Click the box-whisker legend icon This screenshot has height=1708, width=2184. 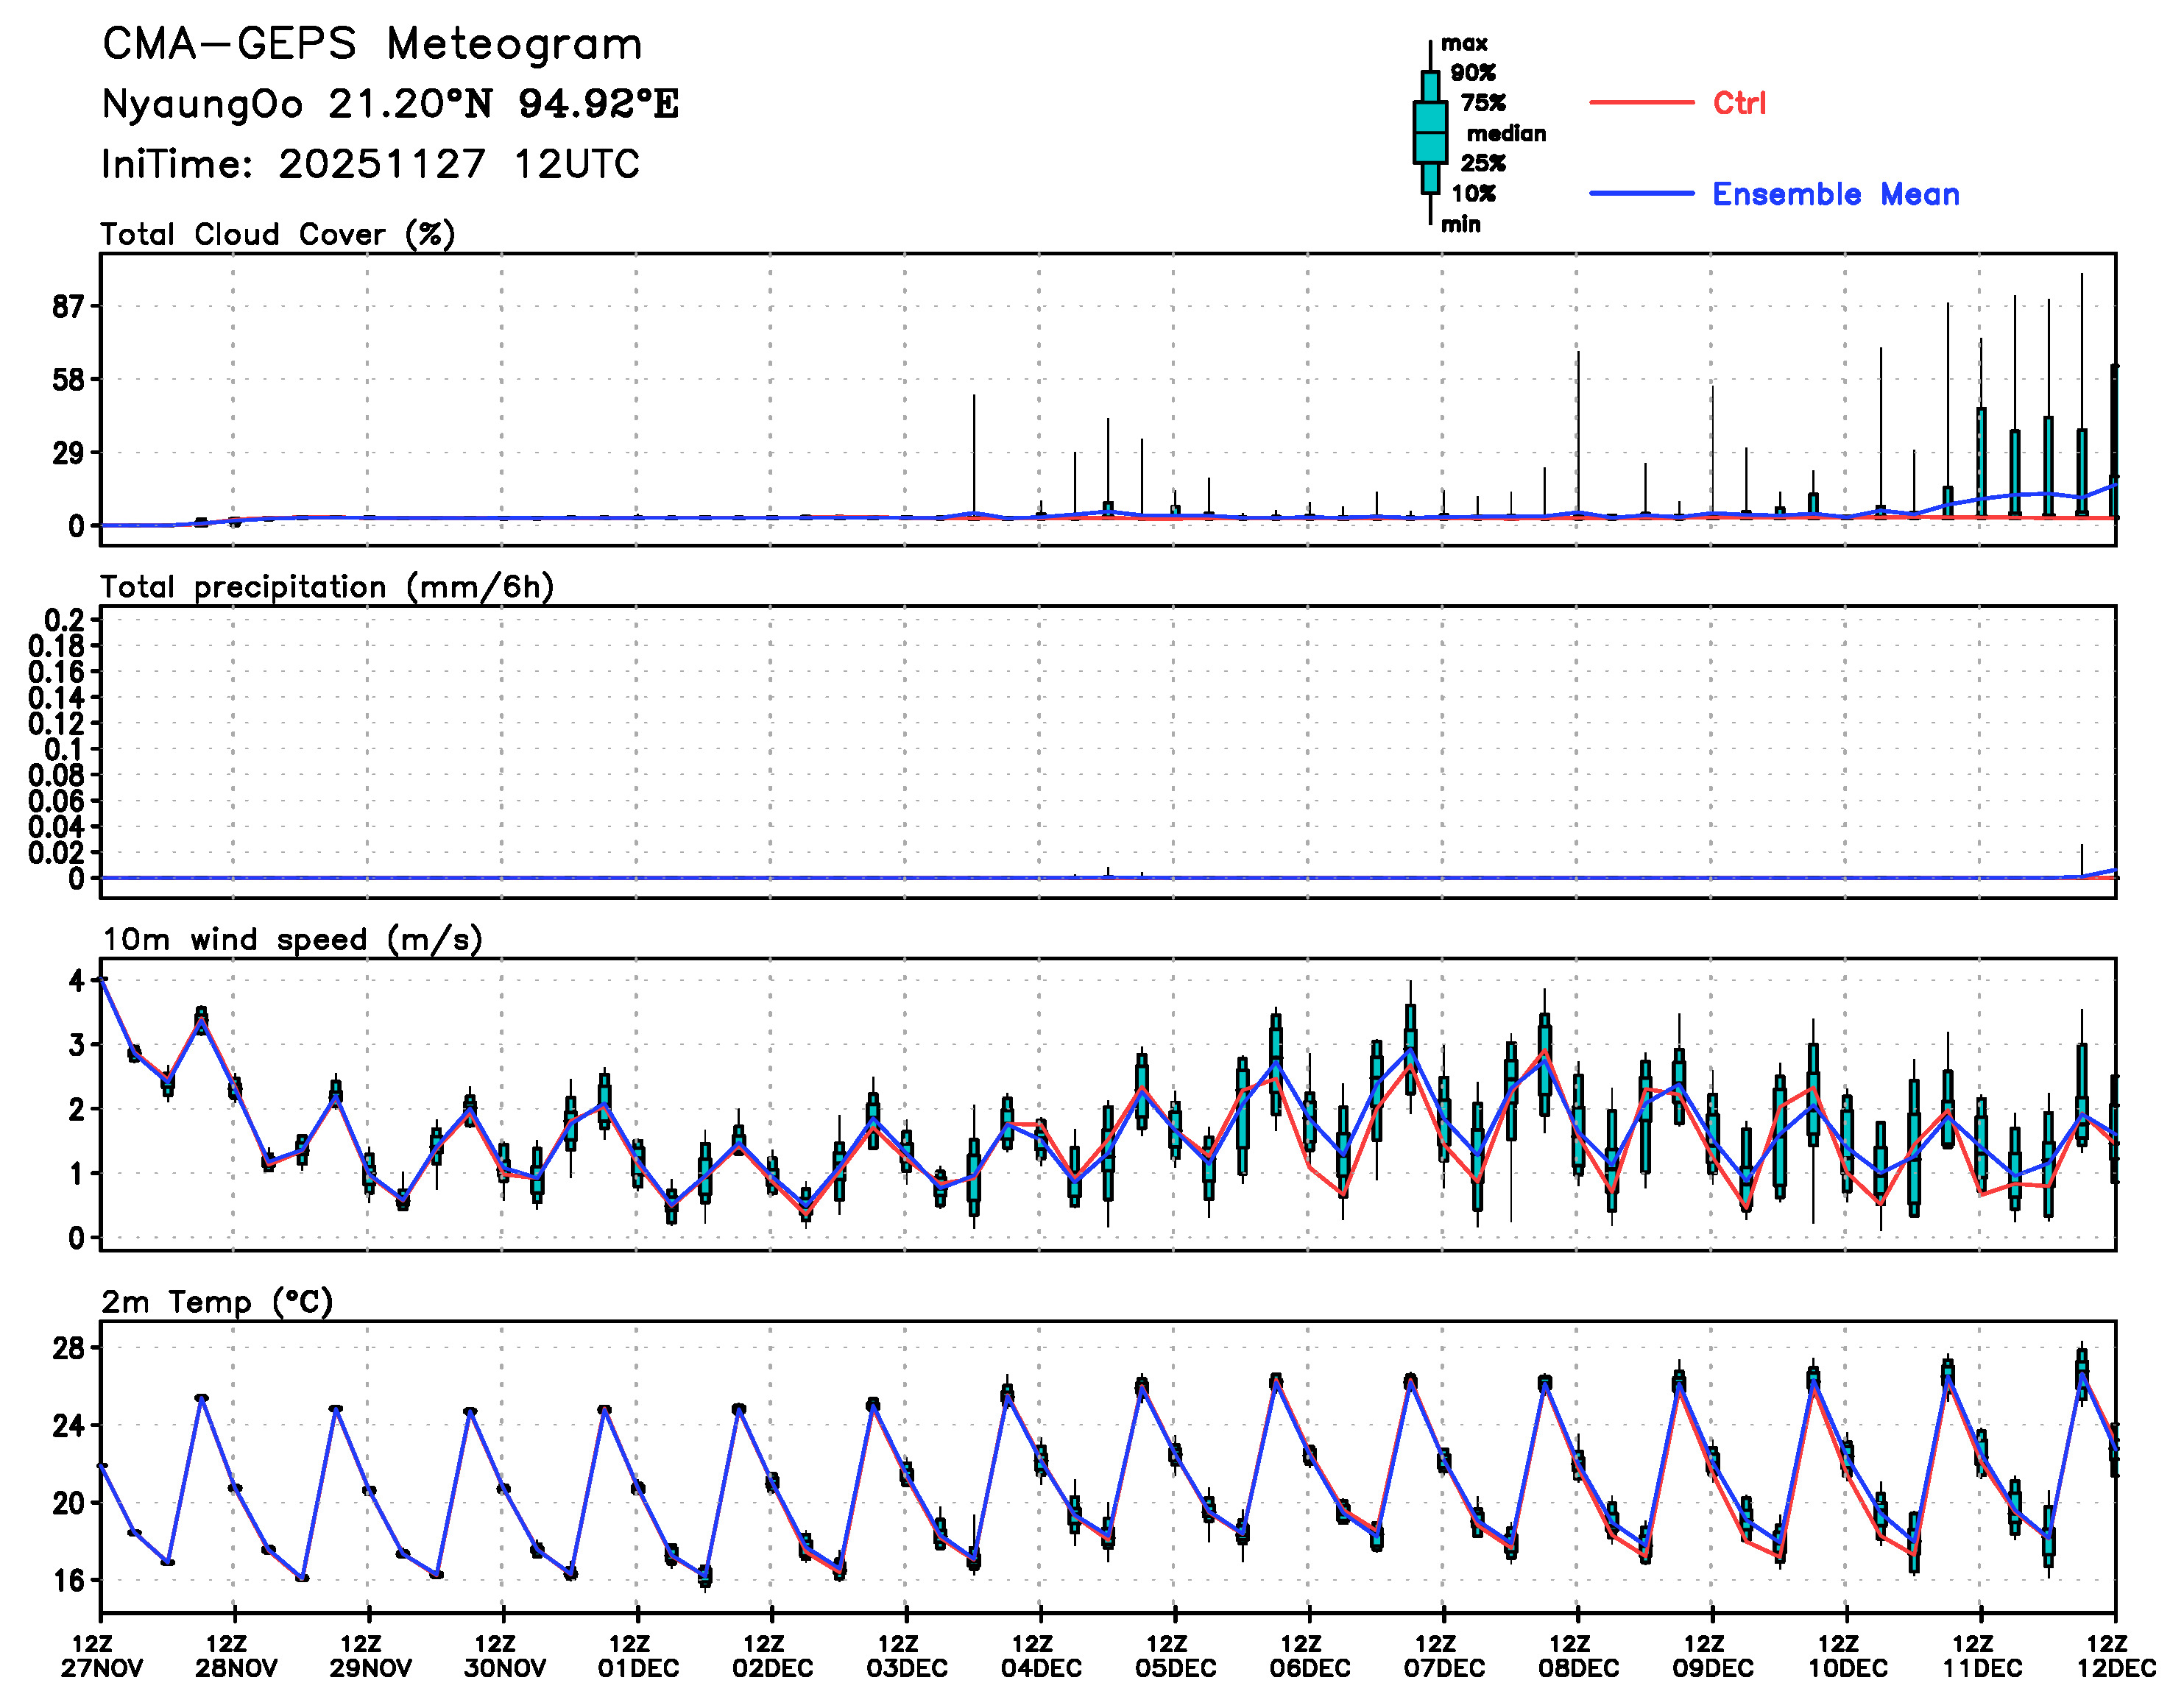click(1430, 132)
